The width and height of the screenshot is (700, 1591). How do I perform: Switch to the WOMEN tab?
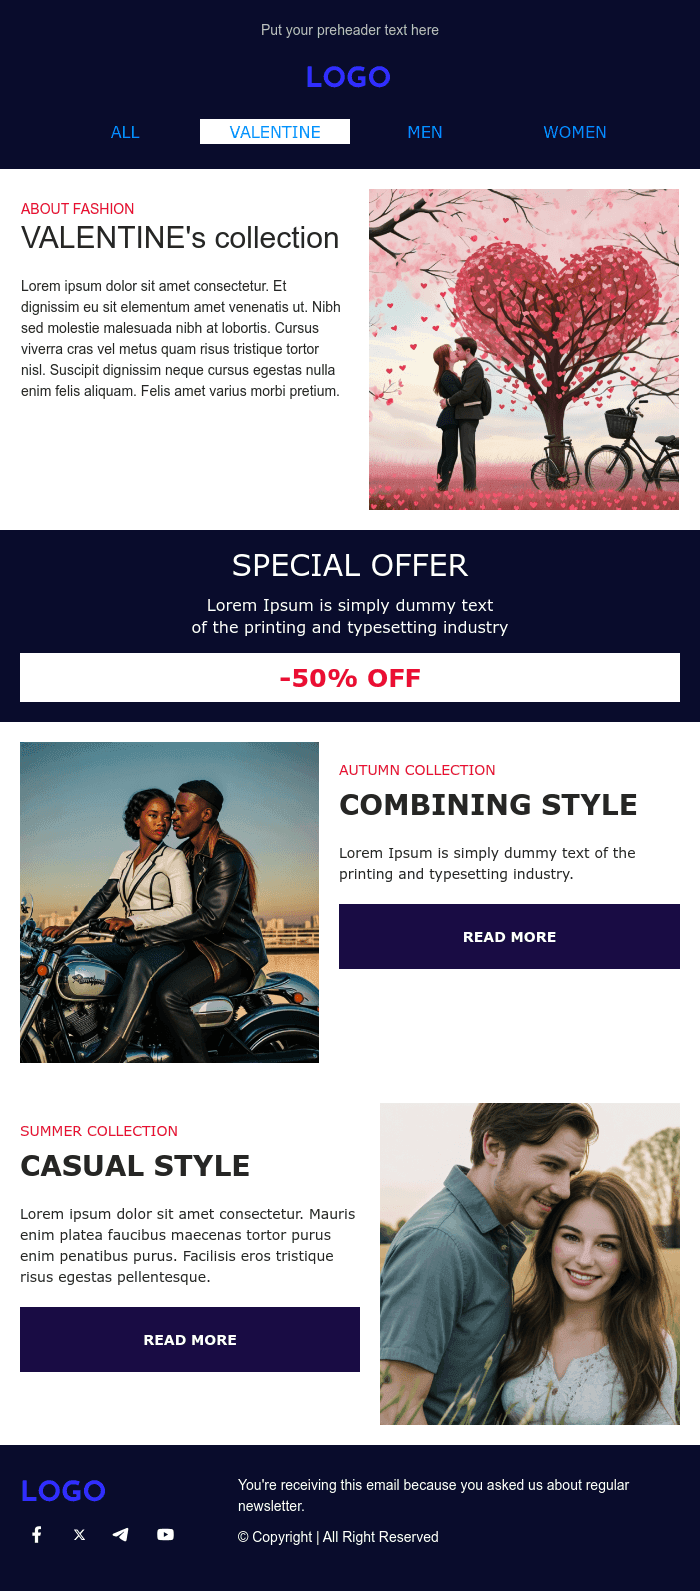coord(575,132)
